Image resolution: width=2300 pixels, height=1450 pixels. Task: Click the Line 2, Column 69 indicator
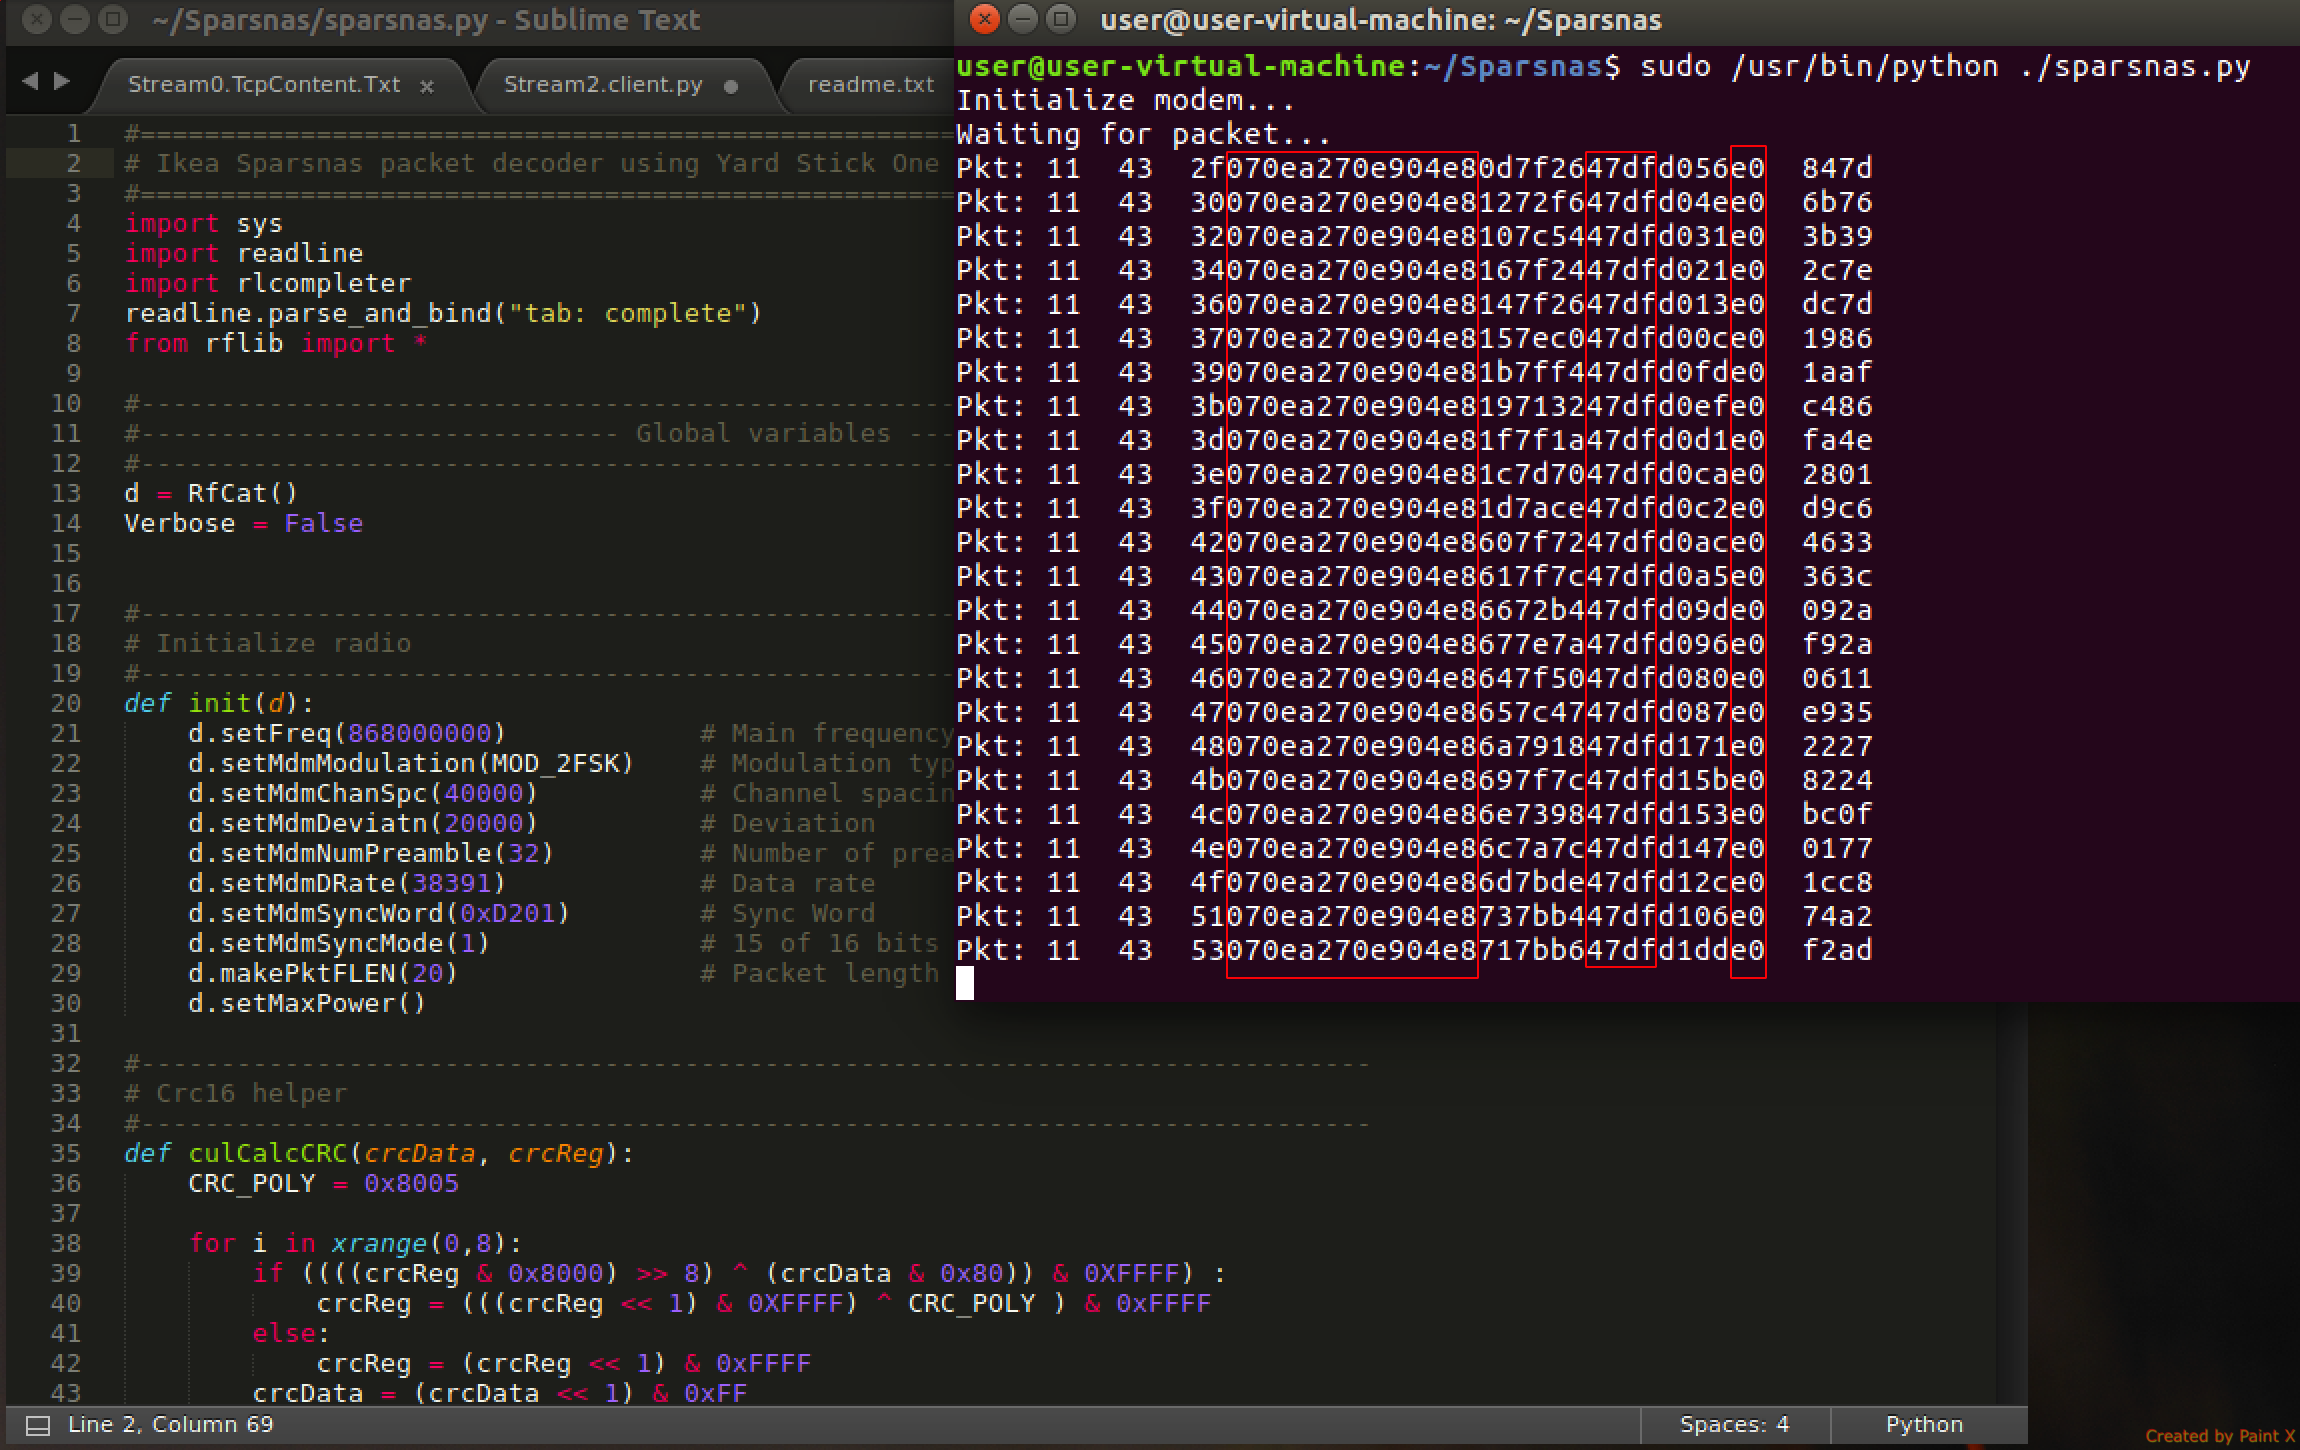coord(170,1424)
